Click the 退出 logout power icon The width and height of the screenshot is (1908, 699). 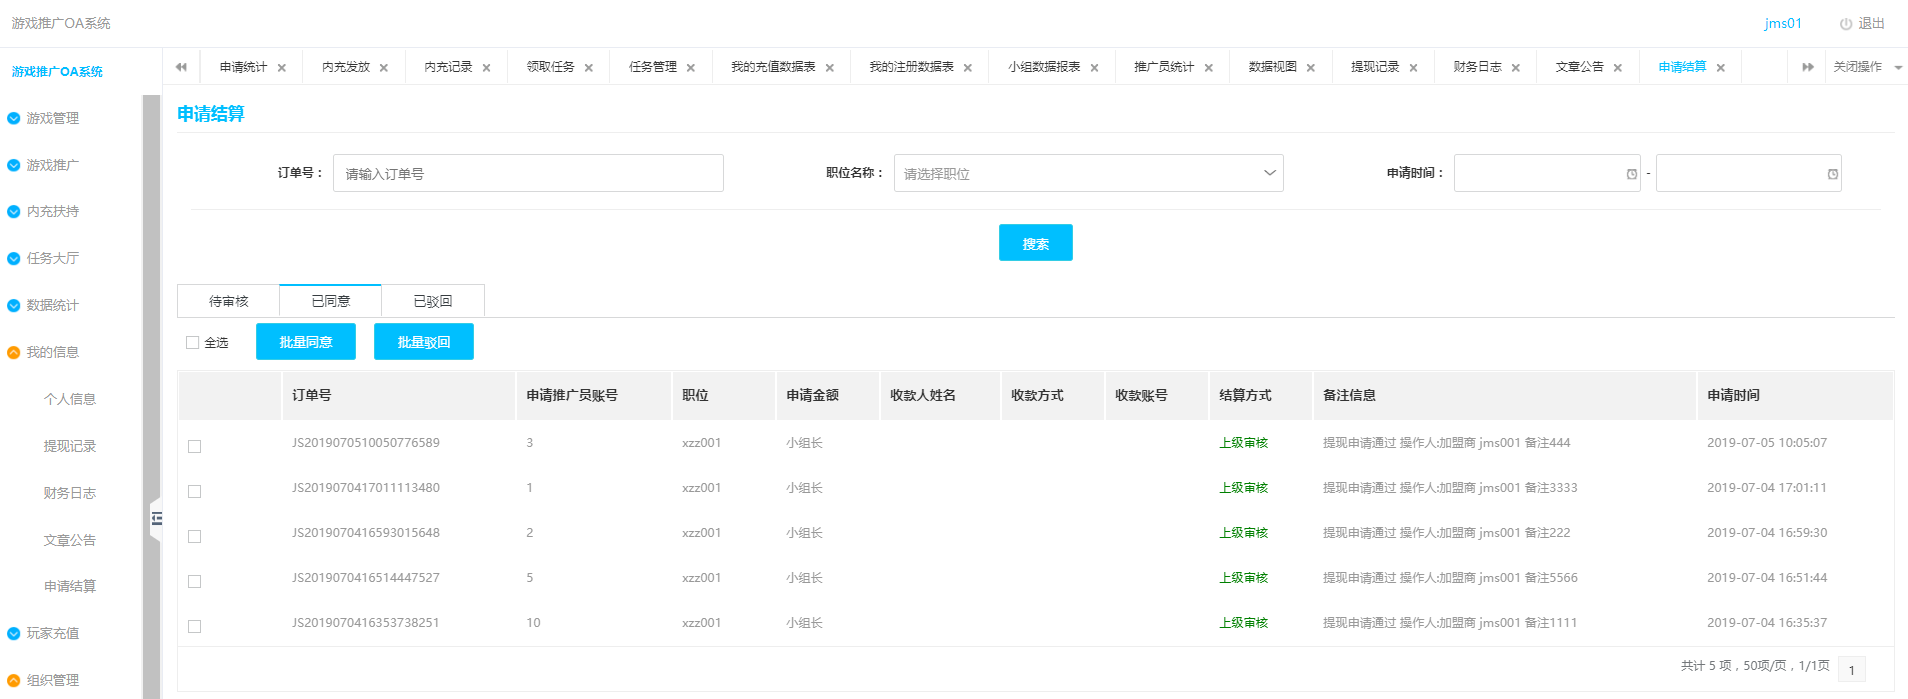click(1846, 24)
